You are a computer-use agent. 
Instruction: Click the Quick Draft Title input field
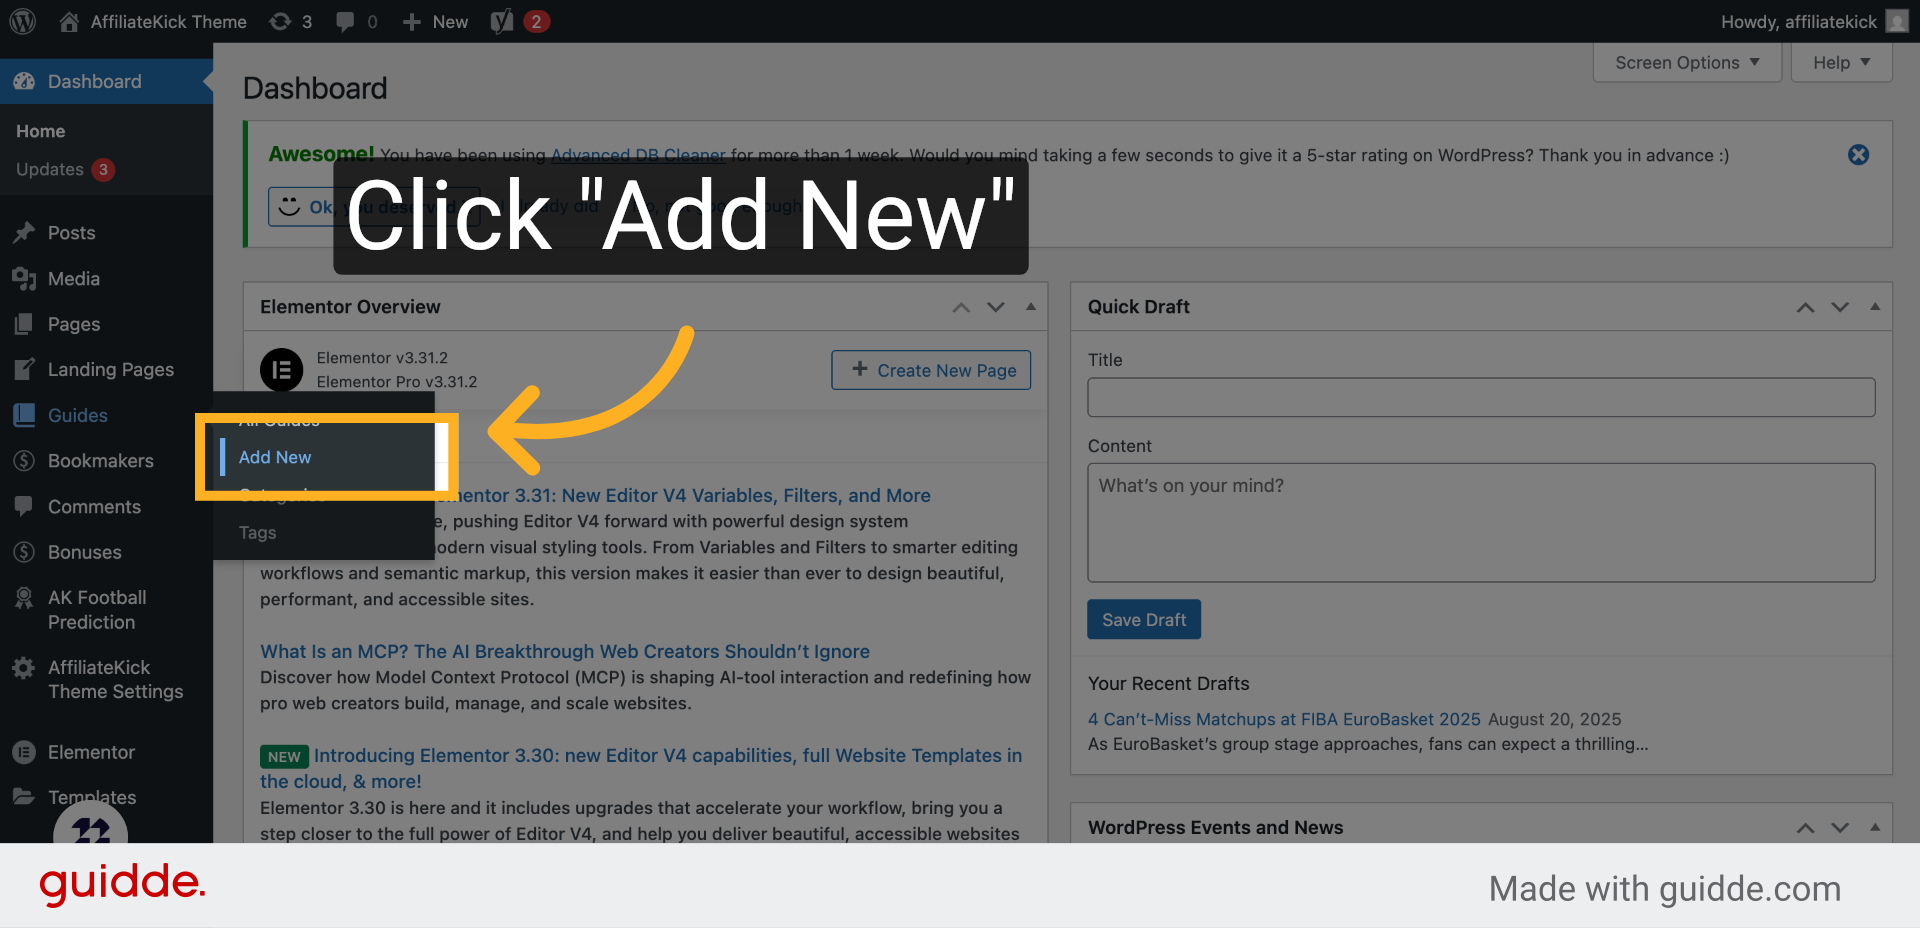pyautogui.click(x=1481, y=397)
